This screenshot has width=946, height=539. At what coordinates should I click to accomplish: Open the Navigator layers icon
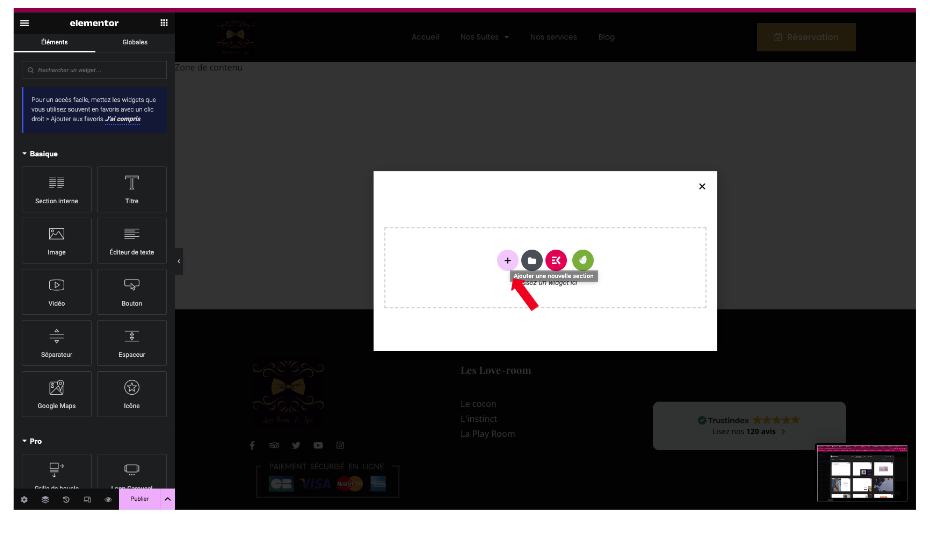click(x=45, y=499)
